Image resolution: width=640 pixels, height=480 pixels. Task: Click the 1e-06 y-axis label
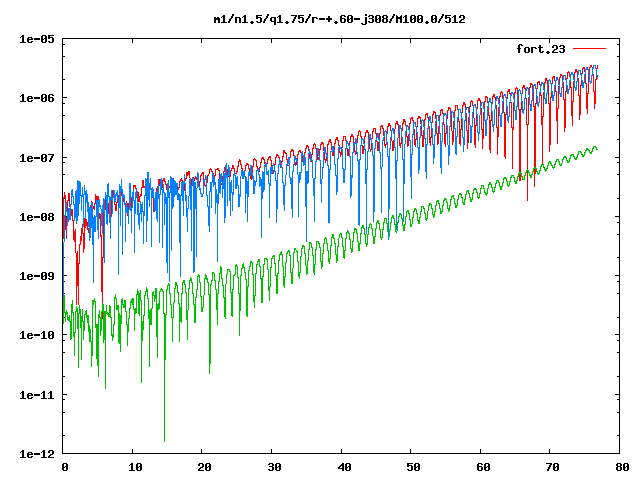coord(37,98)
